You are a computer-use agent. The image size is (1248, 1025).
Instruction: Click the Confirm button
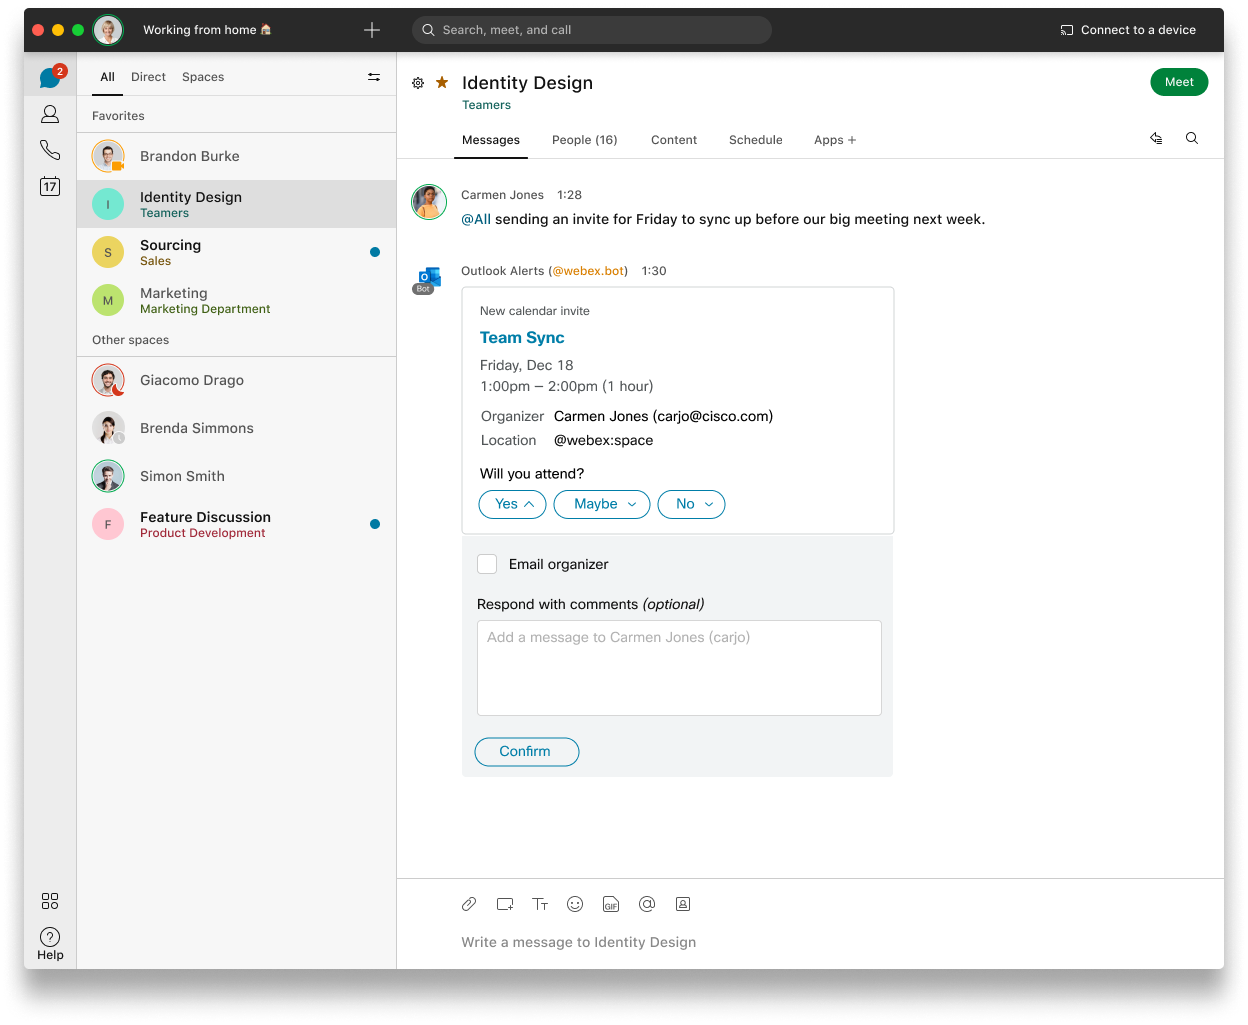(526, 752)
